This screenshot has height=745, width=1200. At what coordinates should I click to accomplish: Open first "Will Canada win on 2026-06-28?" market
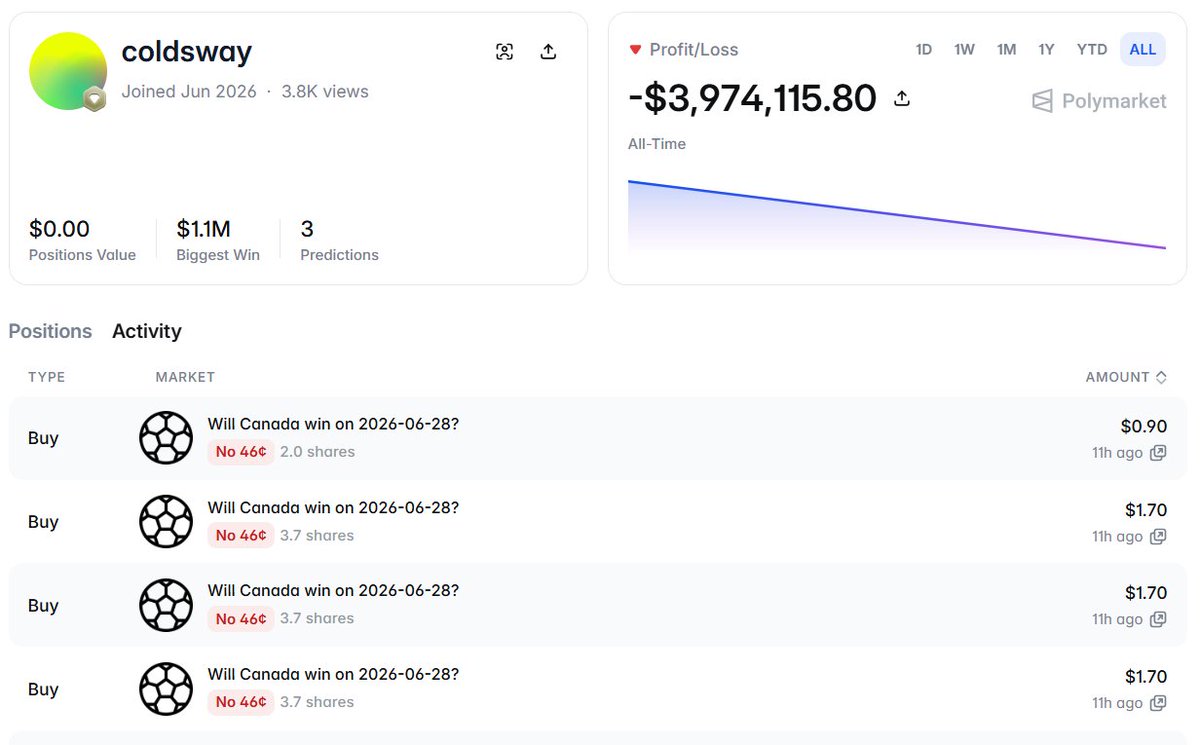(x=333, y=424)
